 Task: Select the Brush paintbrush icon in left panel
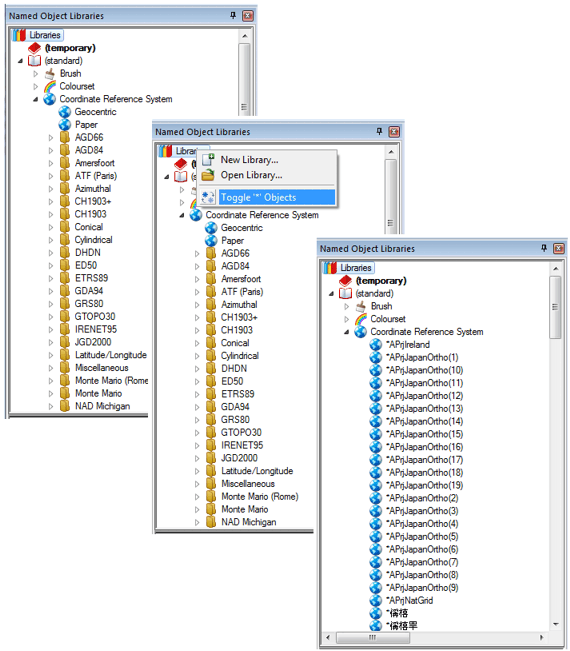coord(50,73)
